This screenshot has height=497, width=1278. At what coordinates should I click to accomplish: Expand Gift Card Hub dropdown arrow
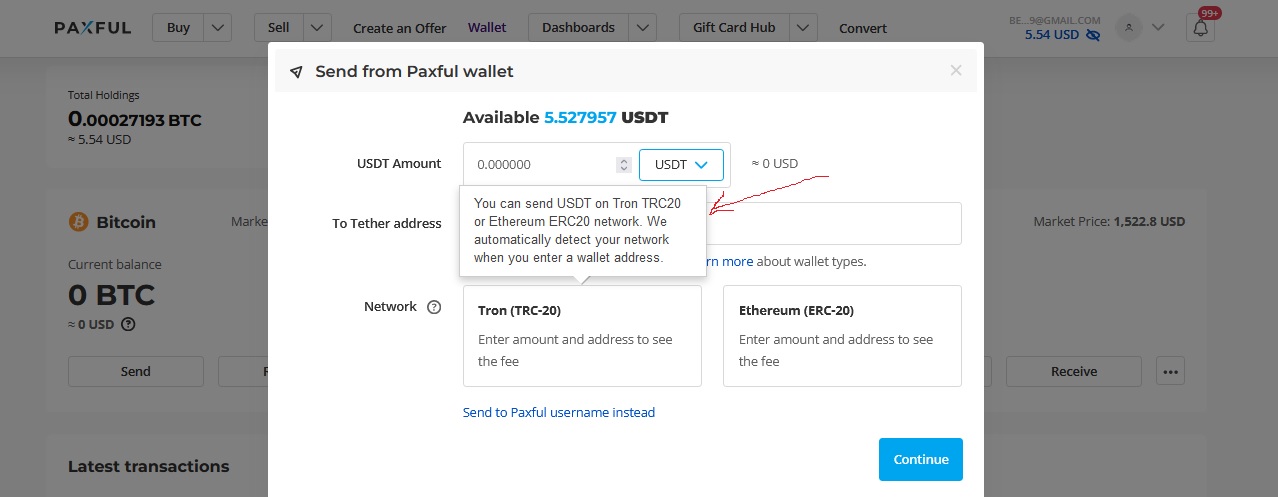tap(803, 28)
